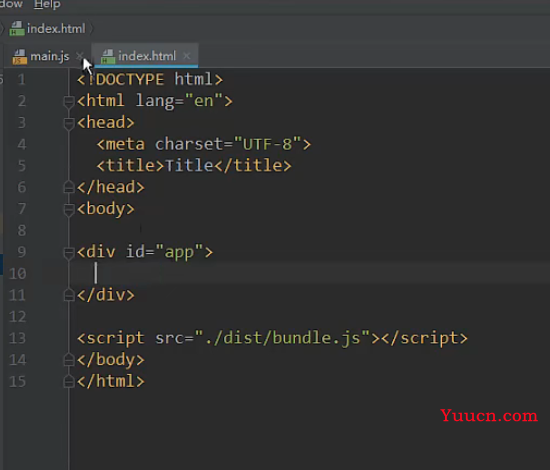Switch to the main.js tab
The image size is (550, 470).
(49, 56)
